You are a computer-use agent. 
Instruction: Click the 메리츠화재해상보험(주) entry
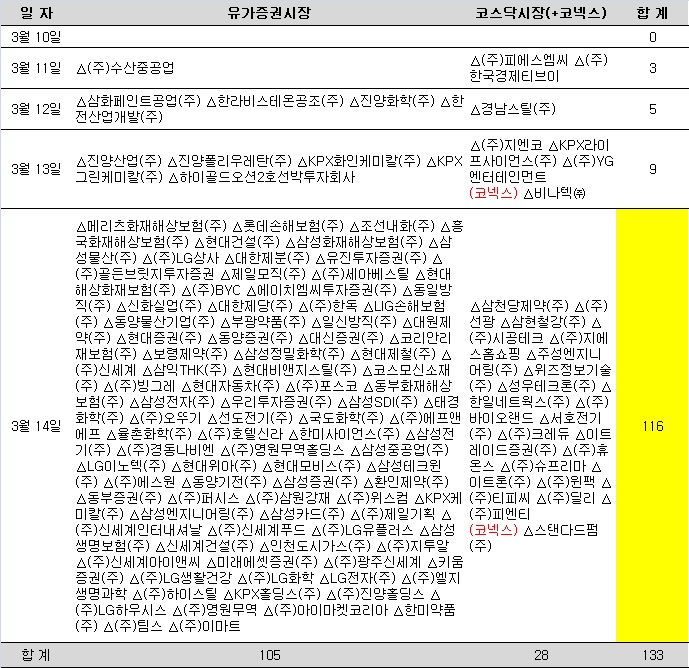pyautogui.click(x=151, y=226)
